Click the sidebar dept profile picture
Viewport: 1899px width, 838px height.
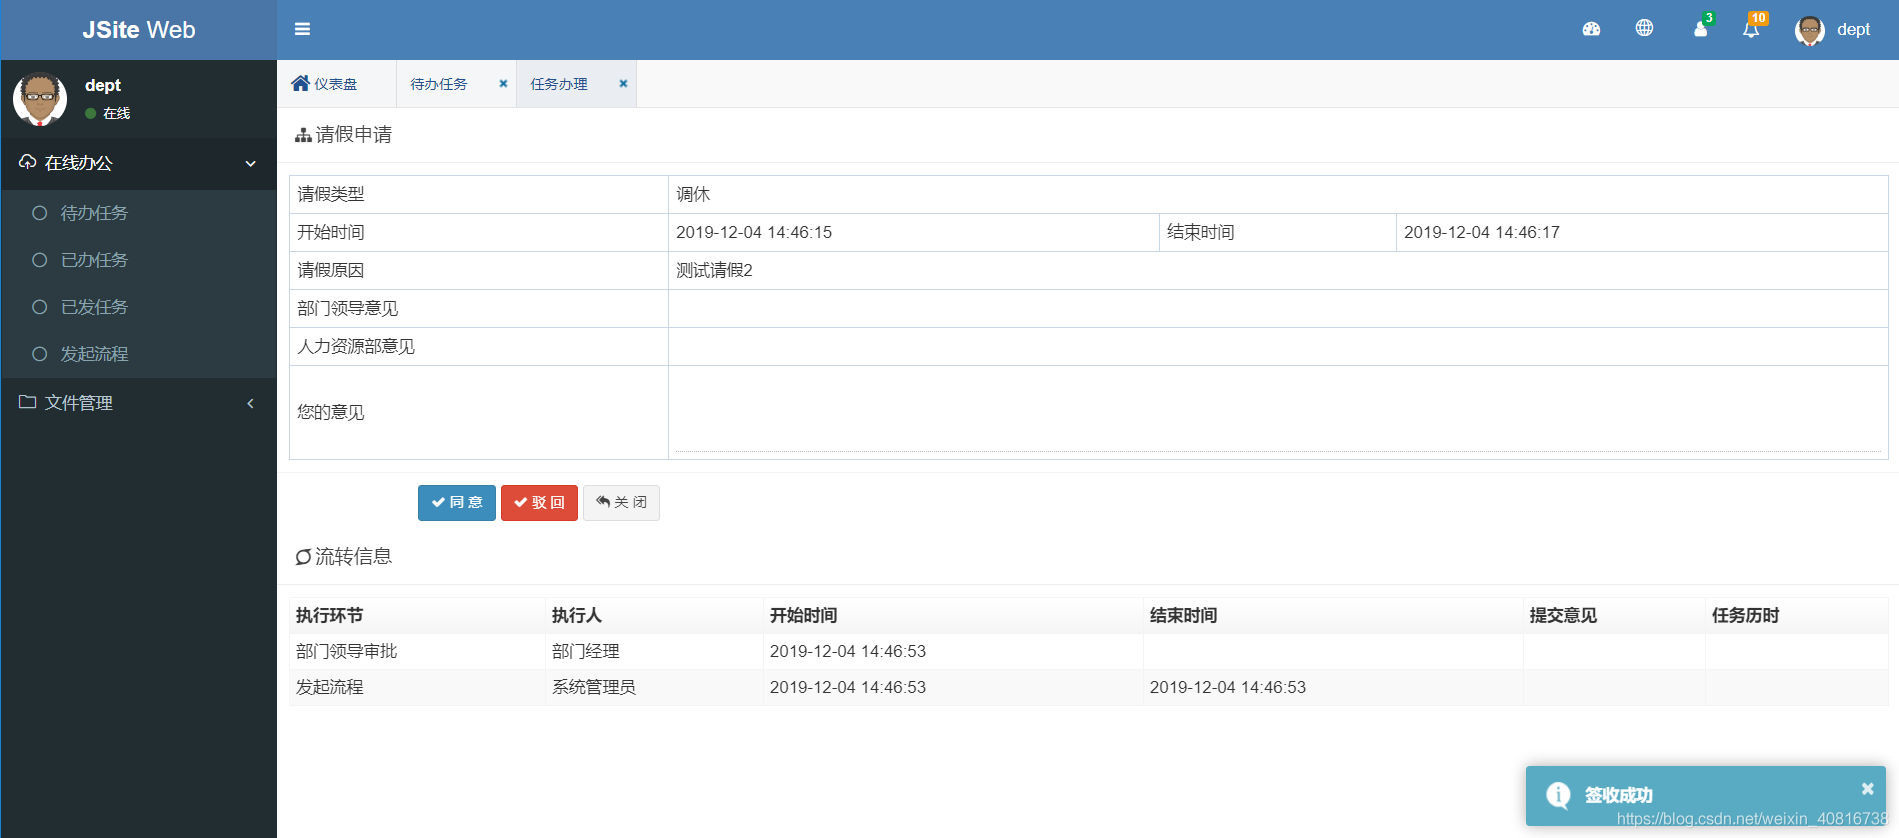[40, 99]
